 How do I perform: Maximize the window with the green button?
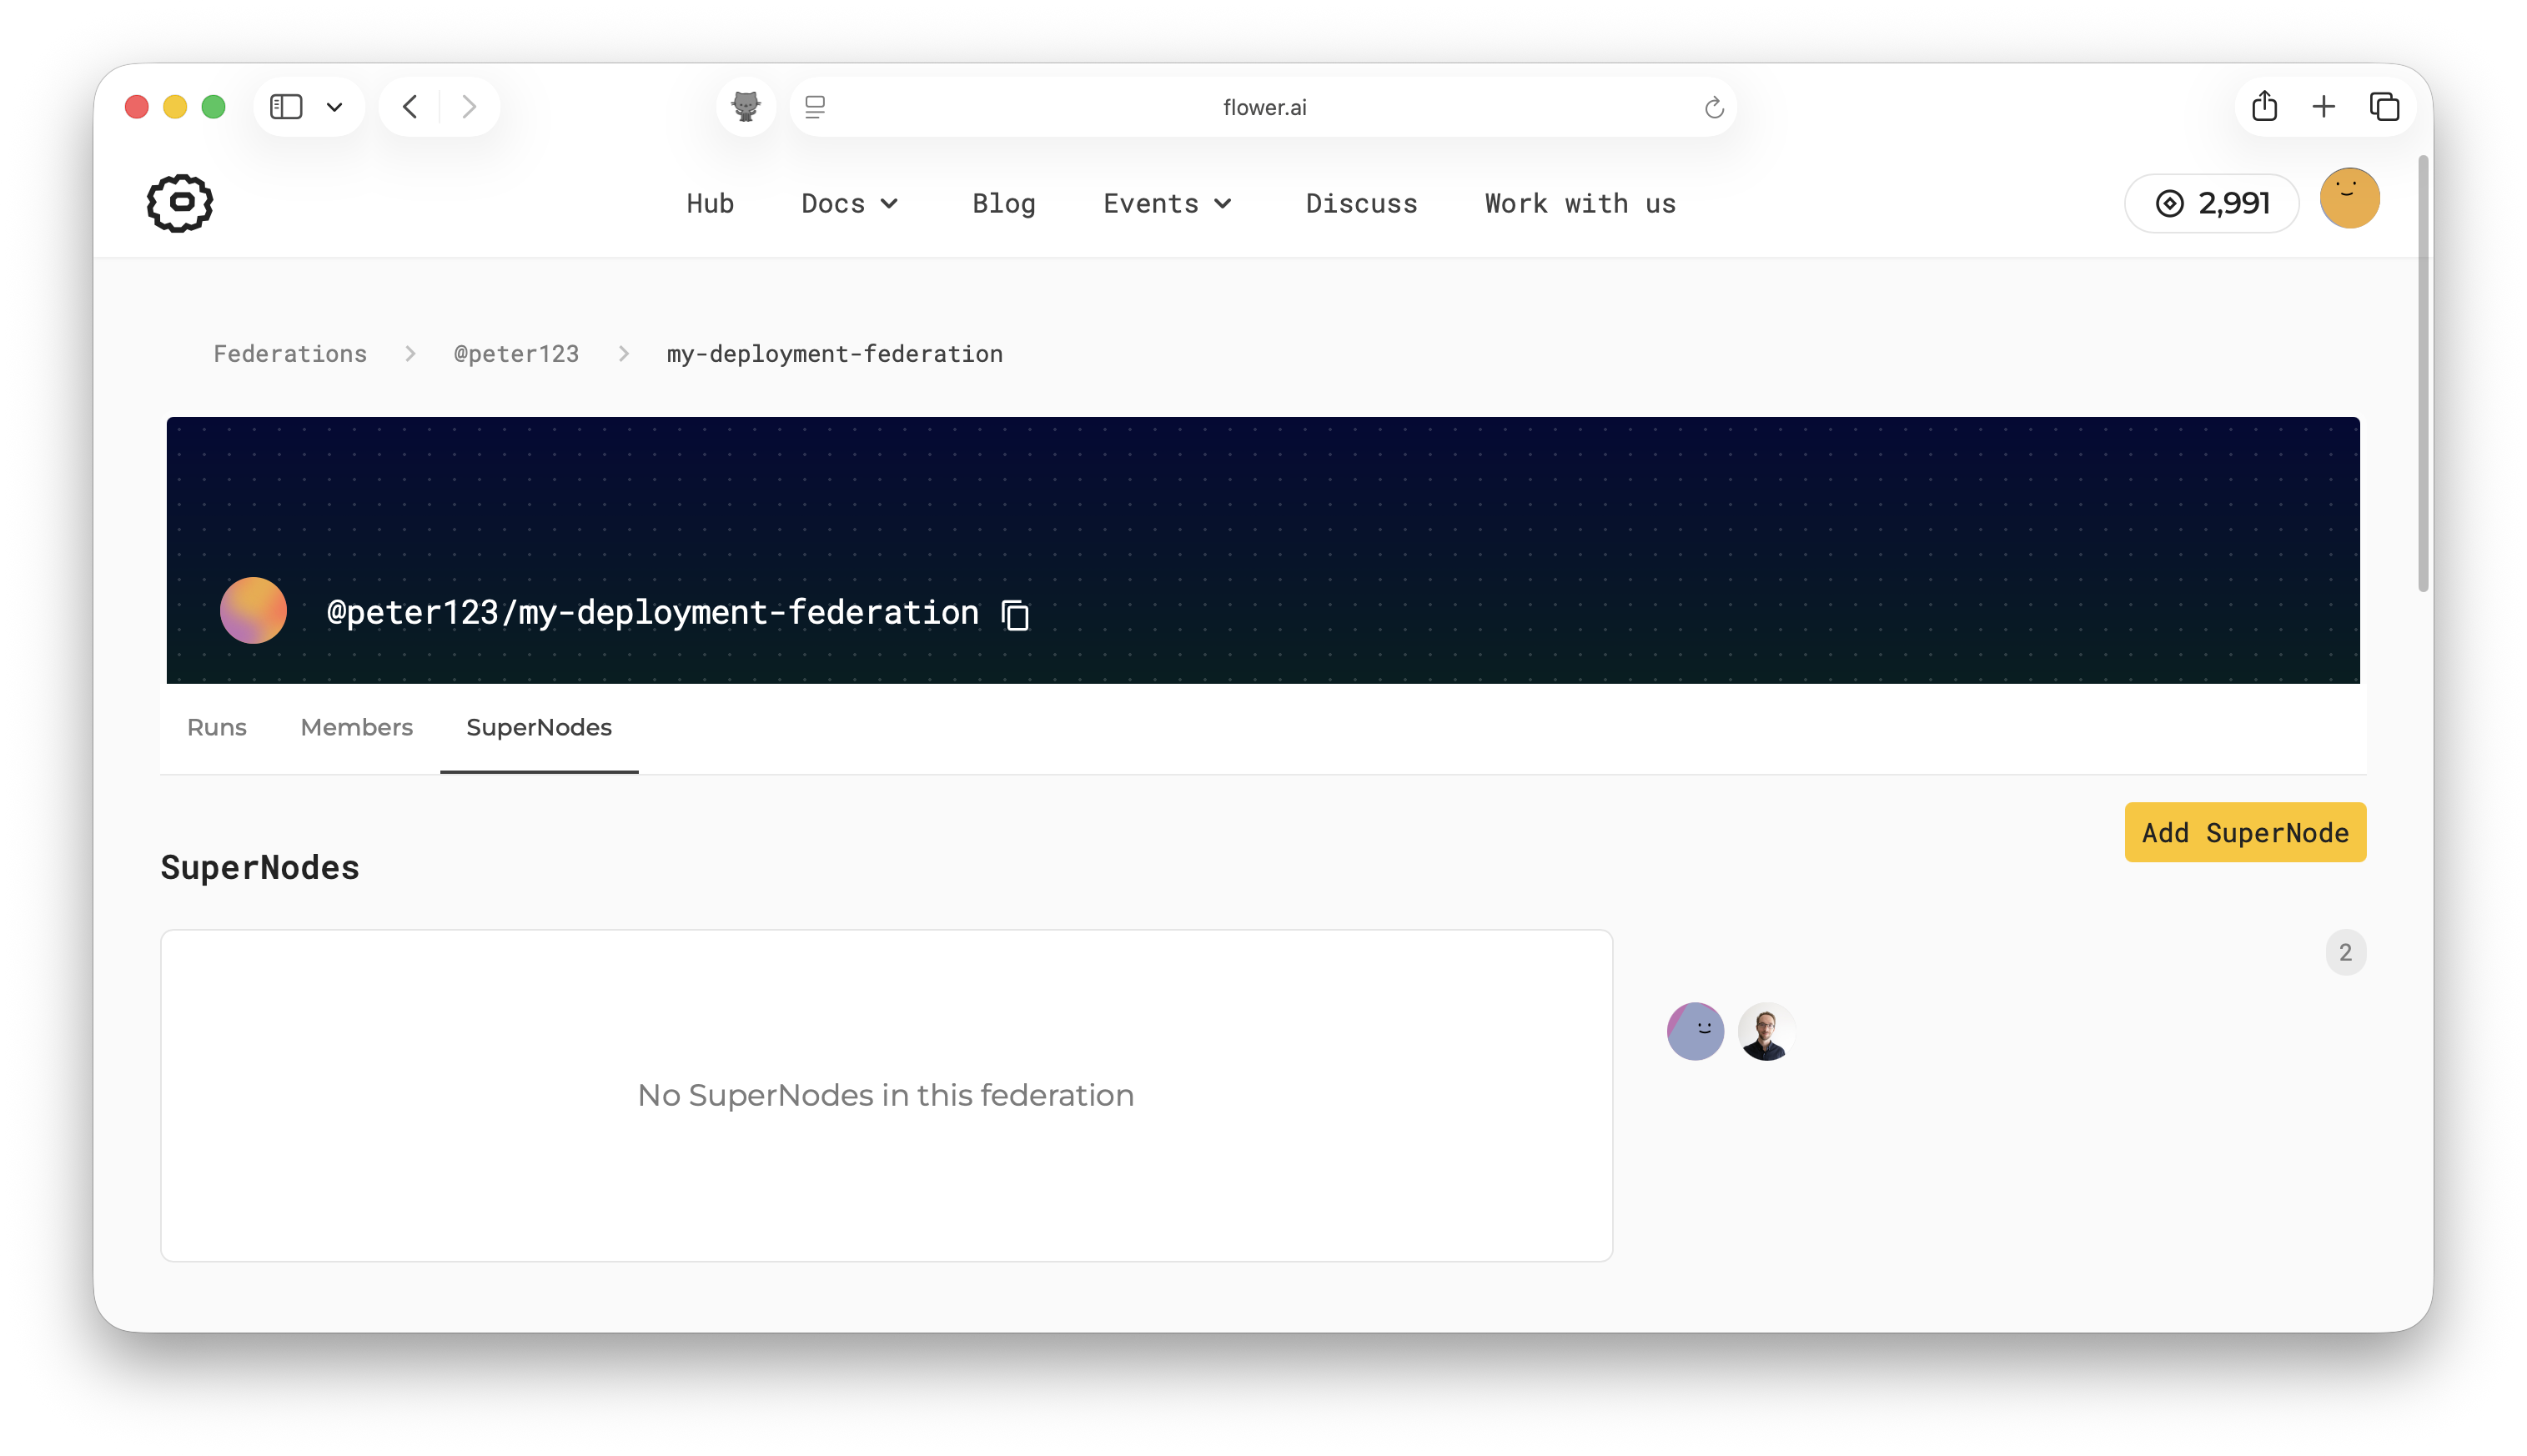pyautogui.click(x=213, y=106)
